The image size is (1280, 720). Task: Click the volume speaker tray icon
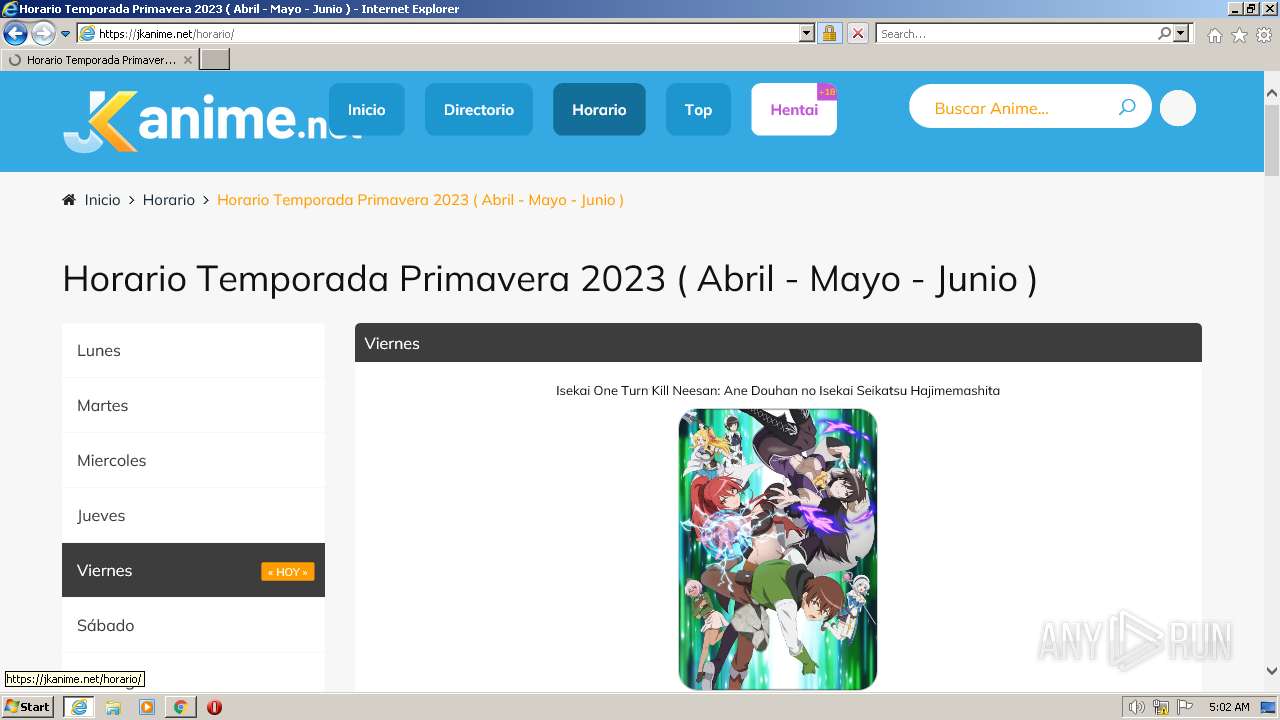click(x=1137, y=707)
